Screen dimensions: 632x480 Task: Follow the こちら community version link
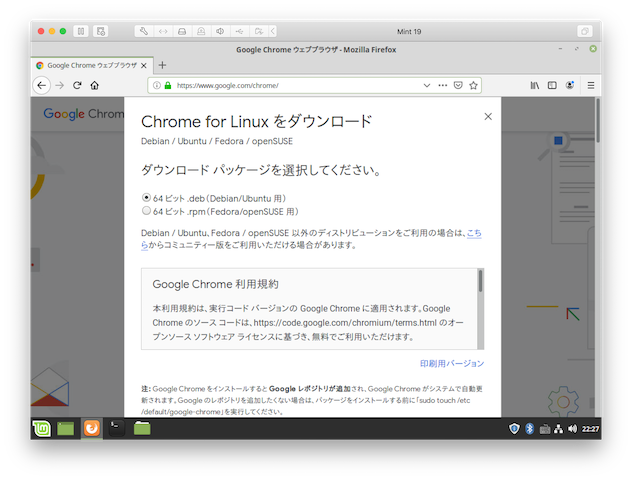coord(474,233)
